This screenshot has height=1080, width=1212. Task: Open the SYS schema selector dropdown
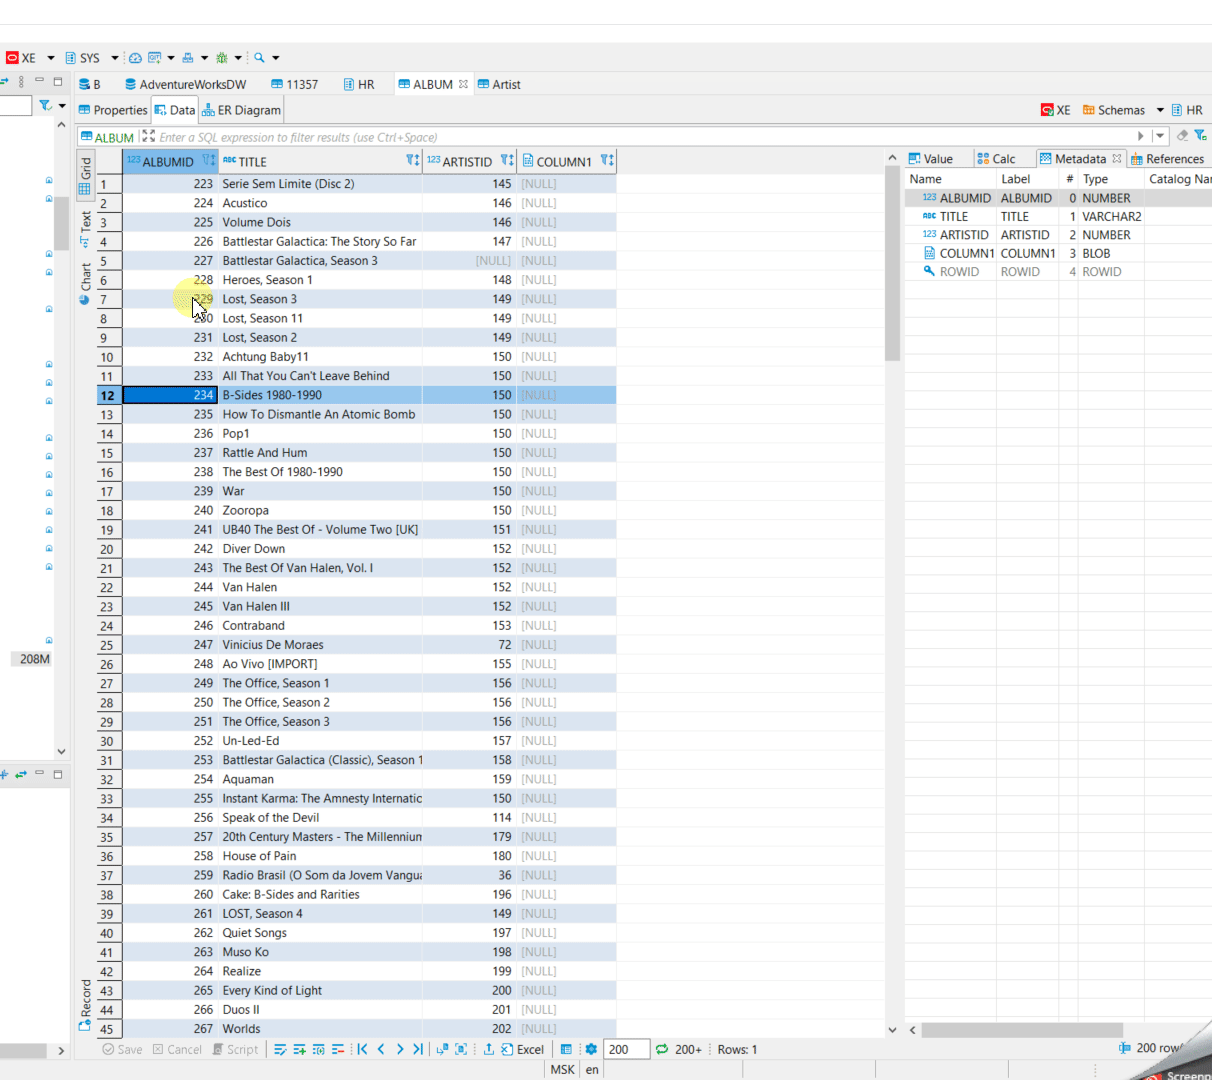[116, 58]
